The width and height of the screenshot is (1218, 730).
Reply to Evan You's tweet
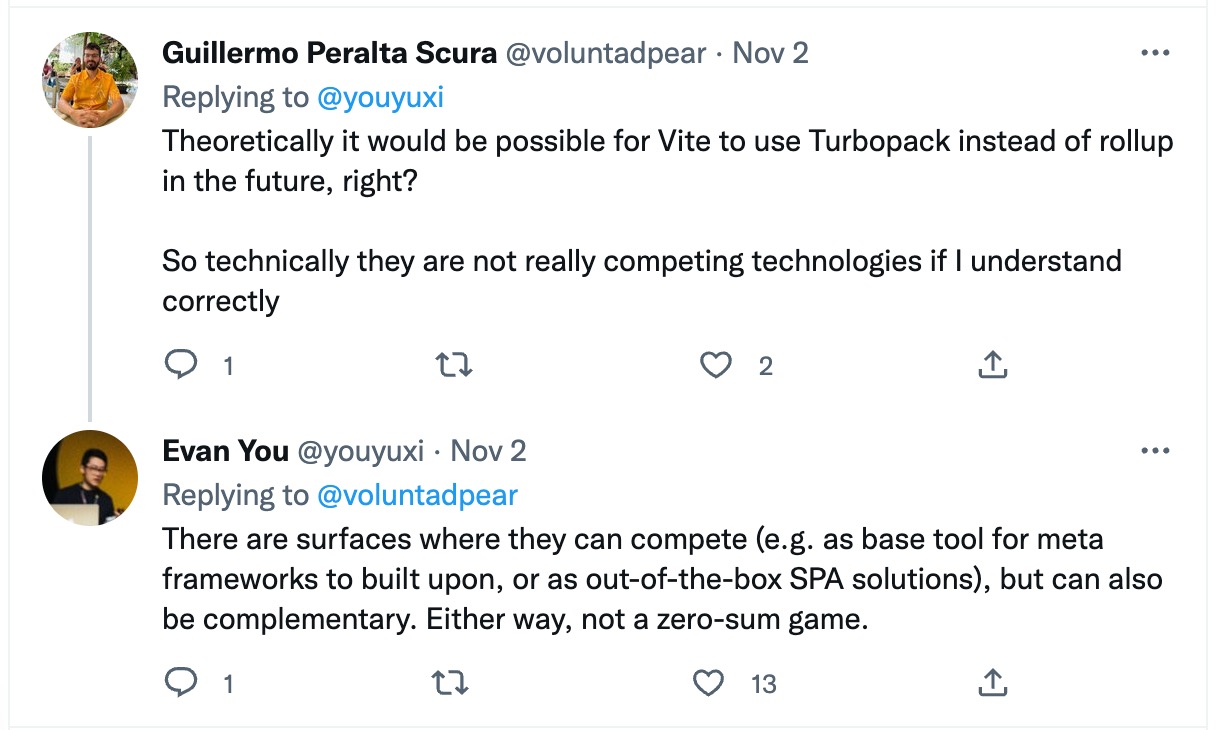click(181, 683)
